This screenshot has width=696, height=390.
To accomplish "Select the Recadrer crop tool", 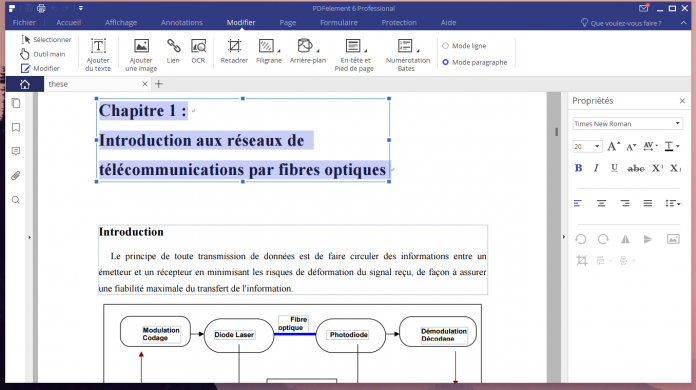I will point(234,51).
